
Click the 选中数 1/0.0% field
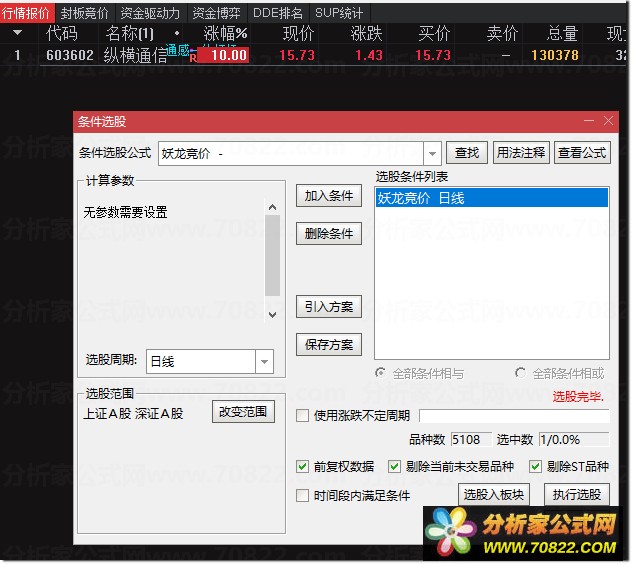point(574,440)
